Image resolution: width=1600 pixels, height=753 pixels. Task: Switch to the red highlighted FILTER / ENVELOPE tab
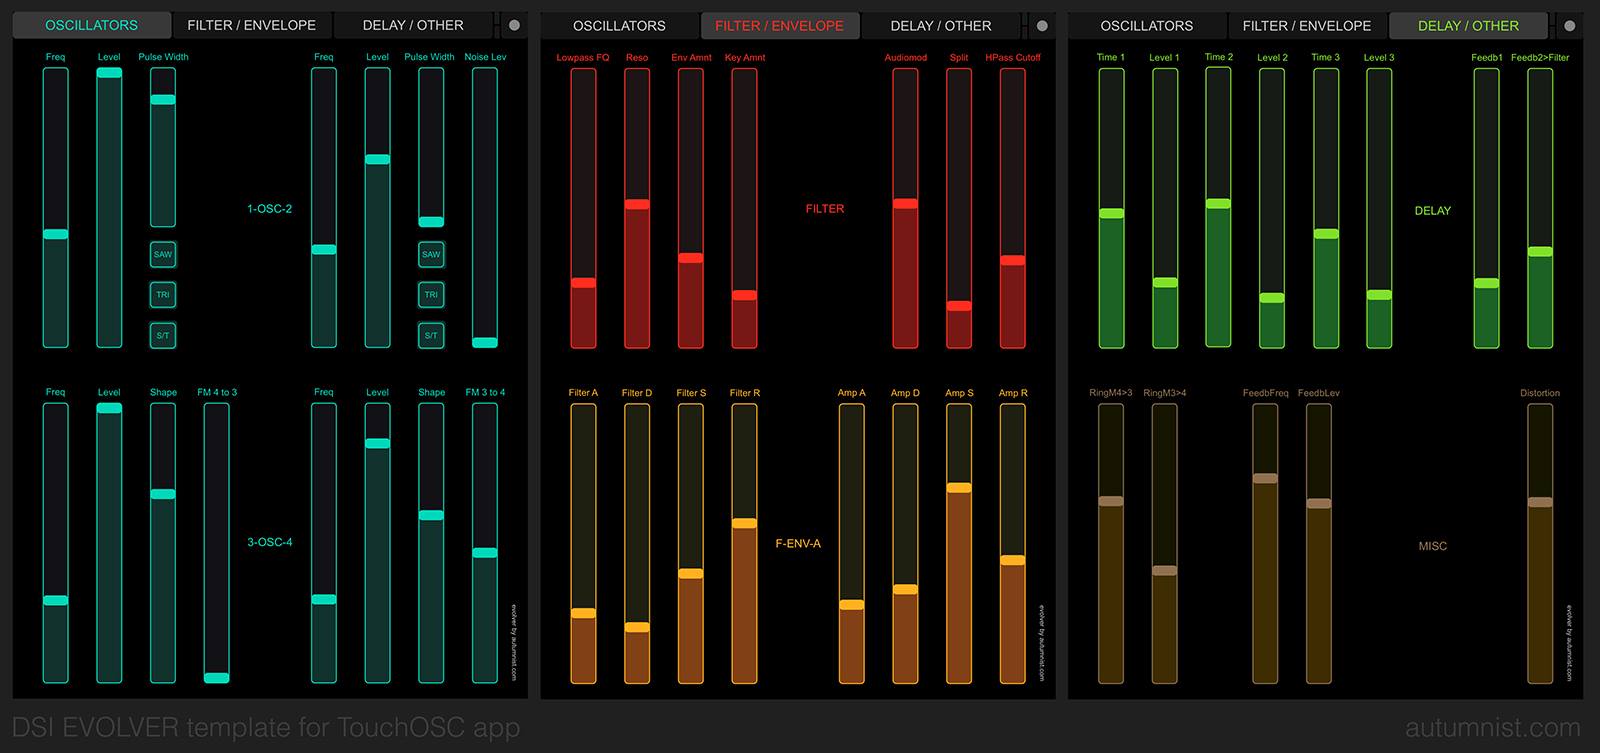pos(779,25)
